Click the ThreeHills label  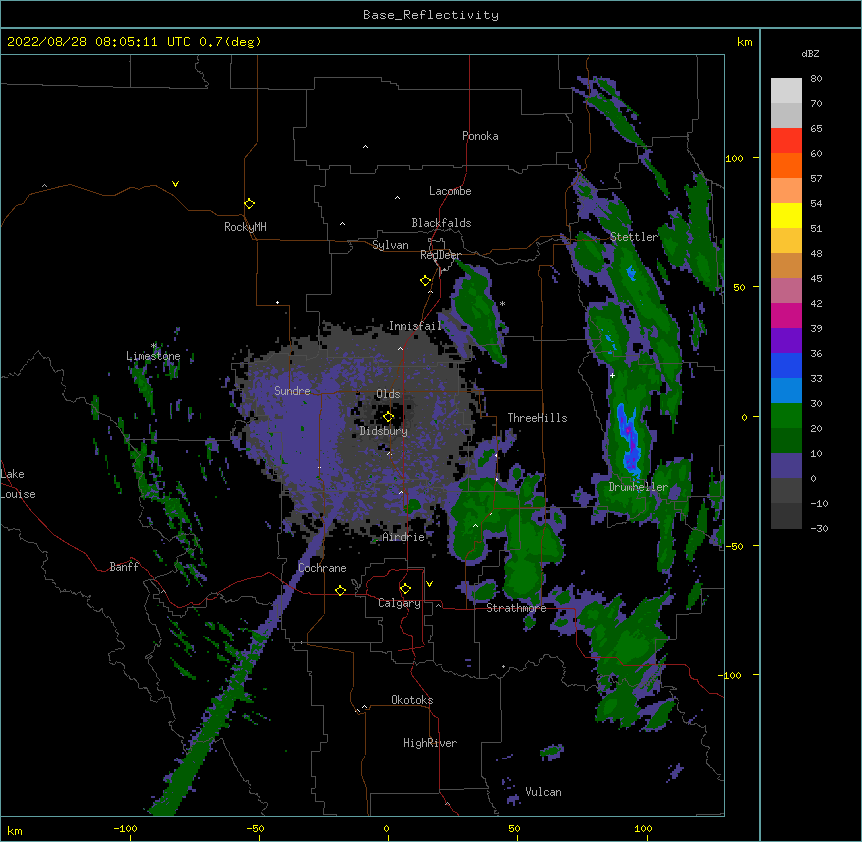pos(537,418)
